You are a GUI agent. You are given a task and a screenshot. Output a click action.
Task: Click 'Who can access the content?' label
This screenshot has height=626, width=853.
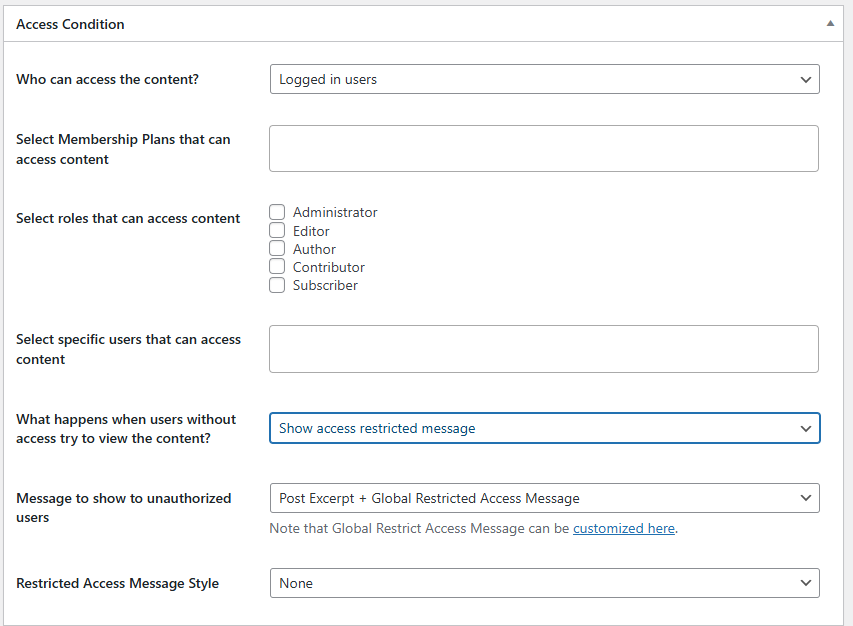tap(107, 79)
